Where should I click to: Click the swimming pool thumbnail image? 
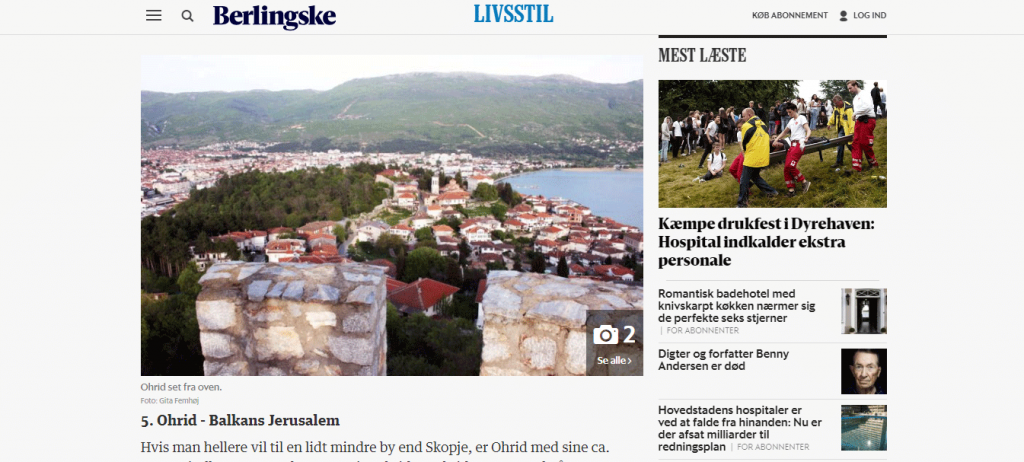[864, 428]
